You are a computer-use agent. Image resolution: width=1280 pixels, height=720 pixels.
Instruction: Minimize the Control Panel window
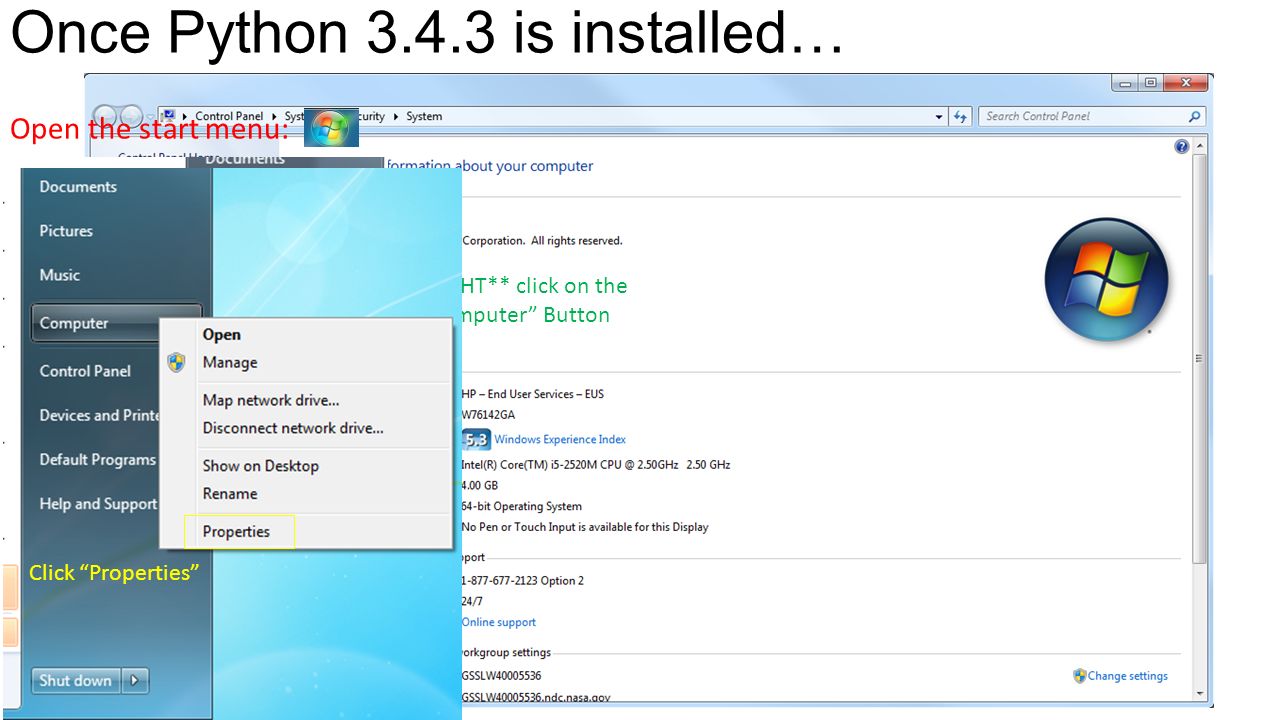[x=1127, y=84]
